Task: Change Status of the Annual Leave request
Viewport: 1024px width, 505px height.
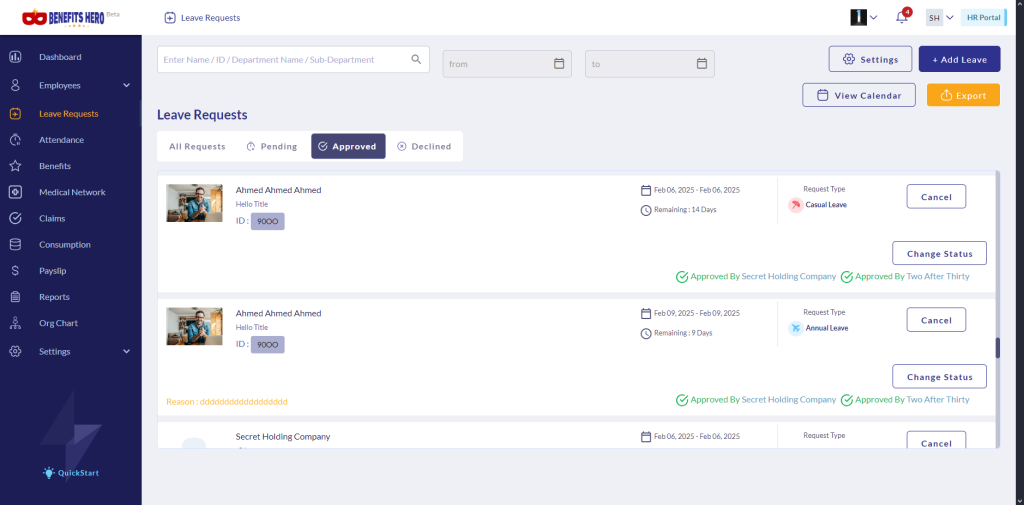Action: tap(939, 376)
